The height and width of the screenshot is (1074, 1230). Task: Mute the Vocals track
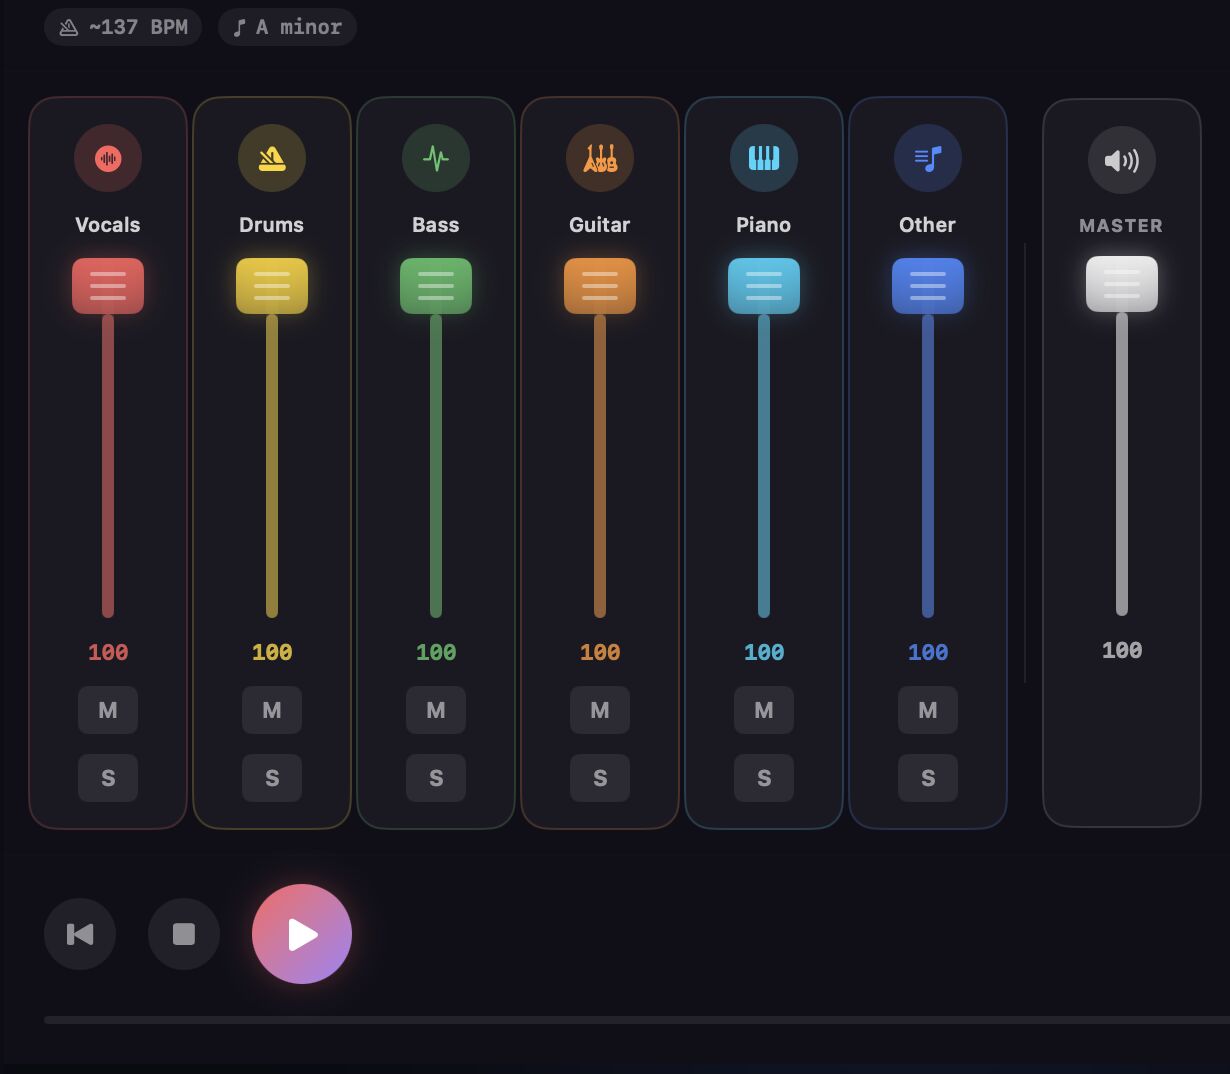coord(108,710)
